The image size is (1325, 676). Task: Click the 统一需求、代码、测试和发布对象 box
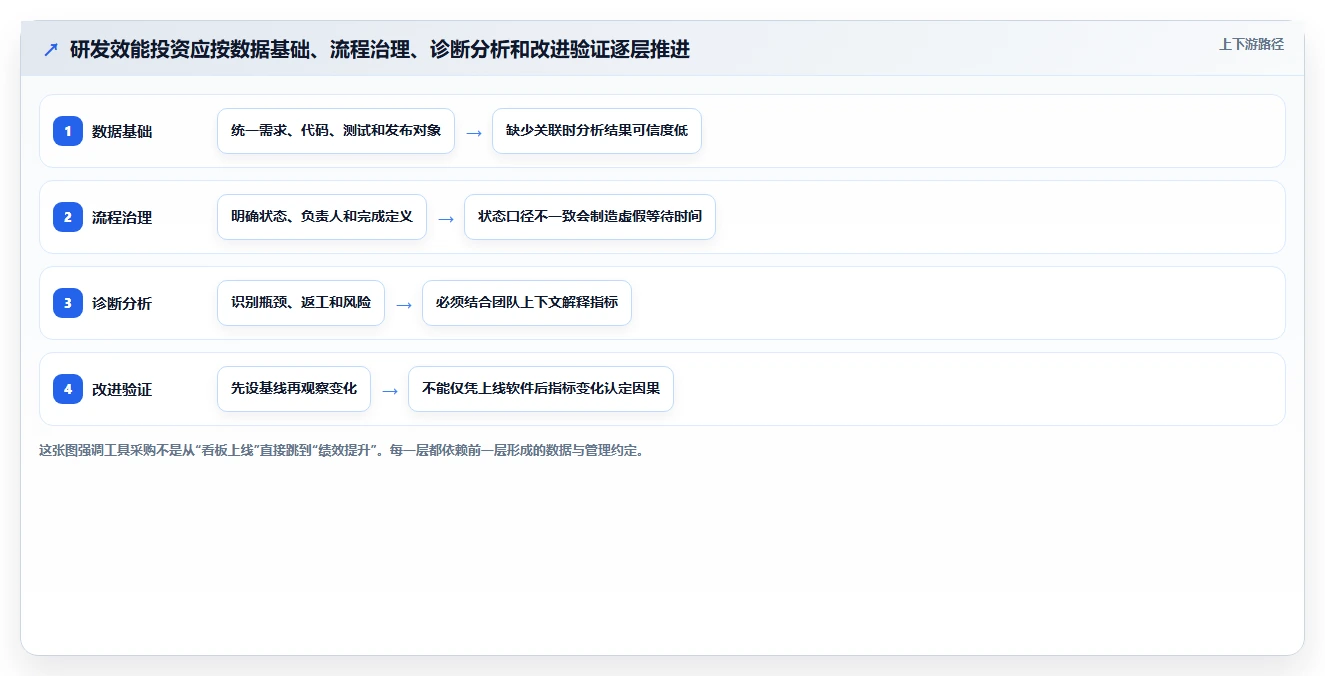[336, 131]
